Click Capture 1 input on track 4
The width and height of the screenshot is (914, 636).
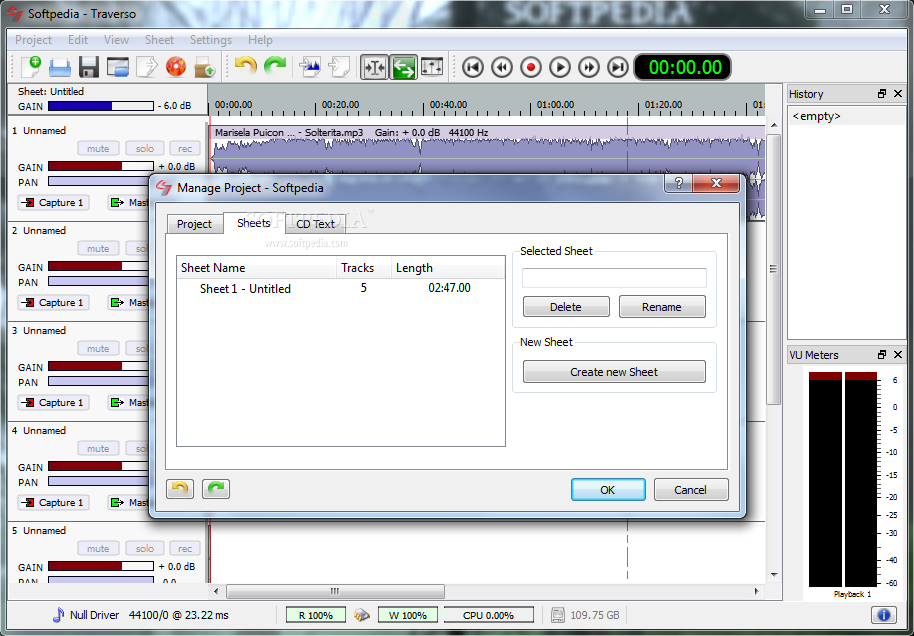[x=53, y=503]
